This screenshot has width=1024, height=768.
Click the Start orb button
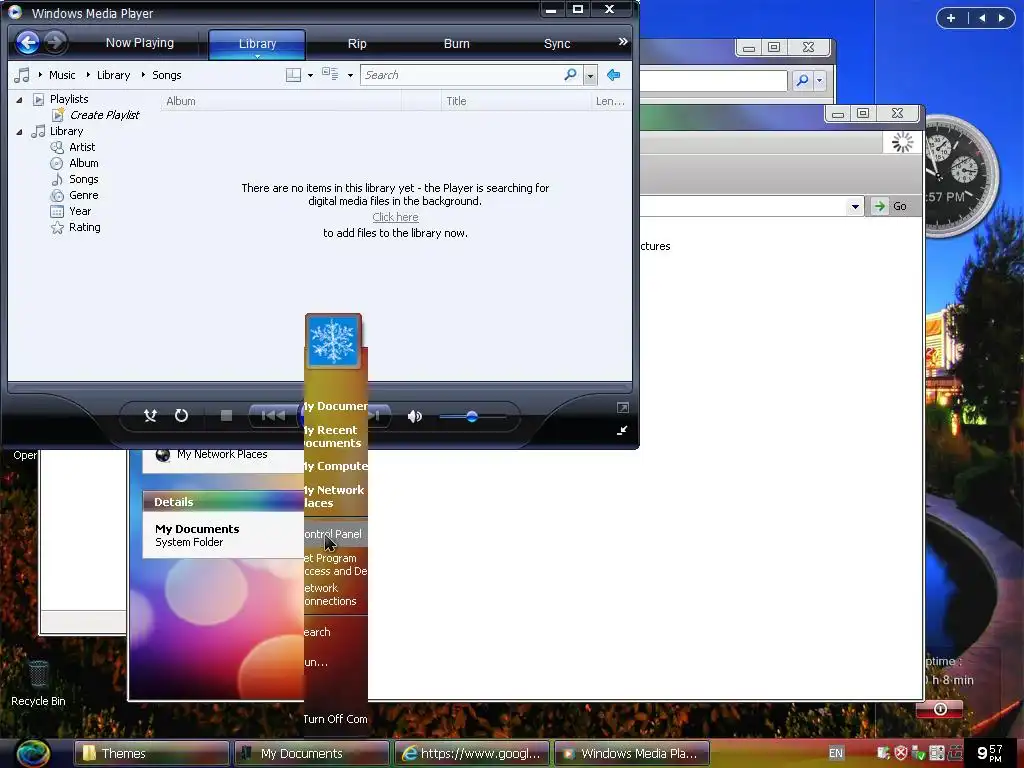coord(33,752)
